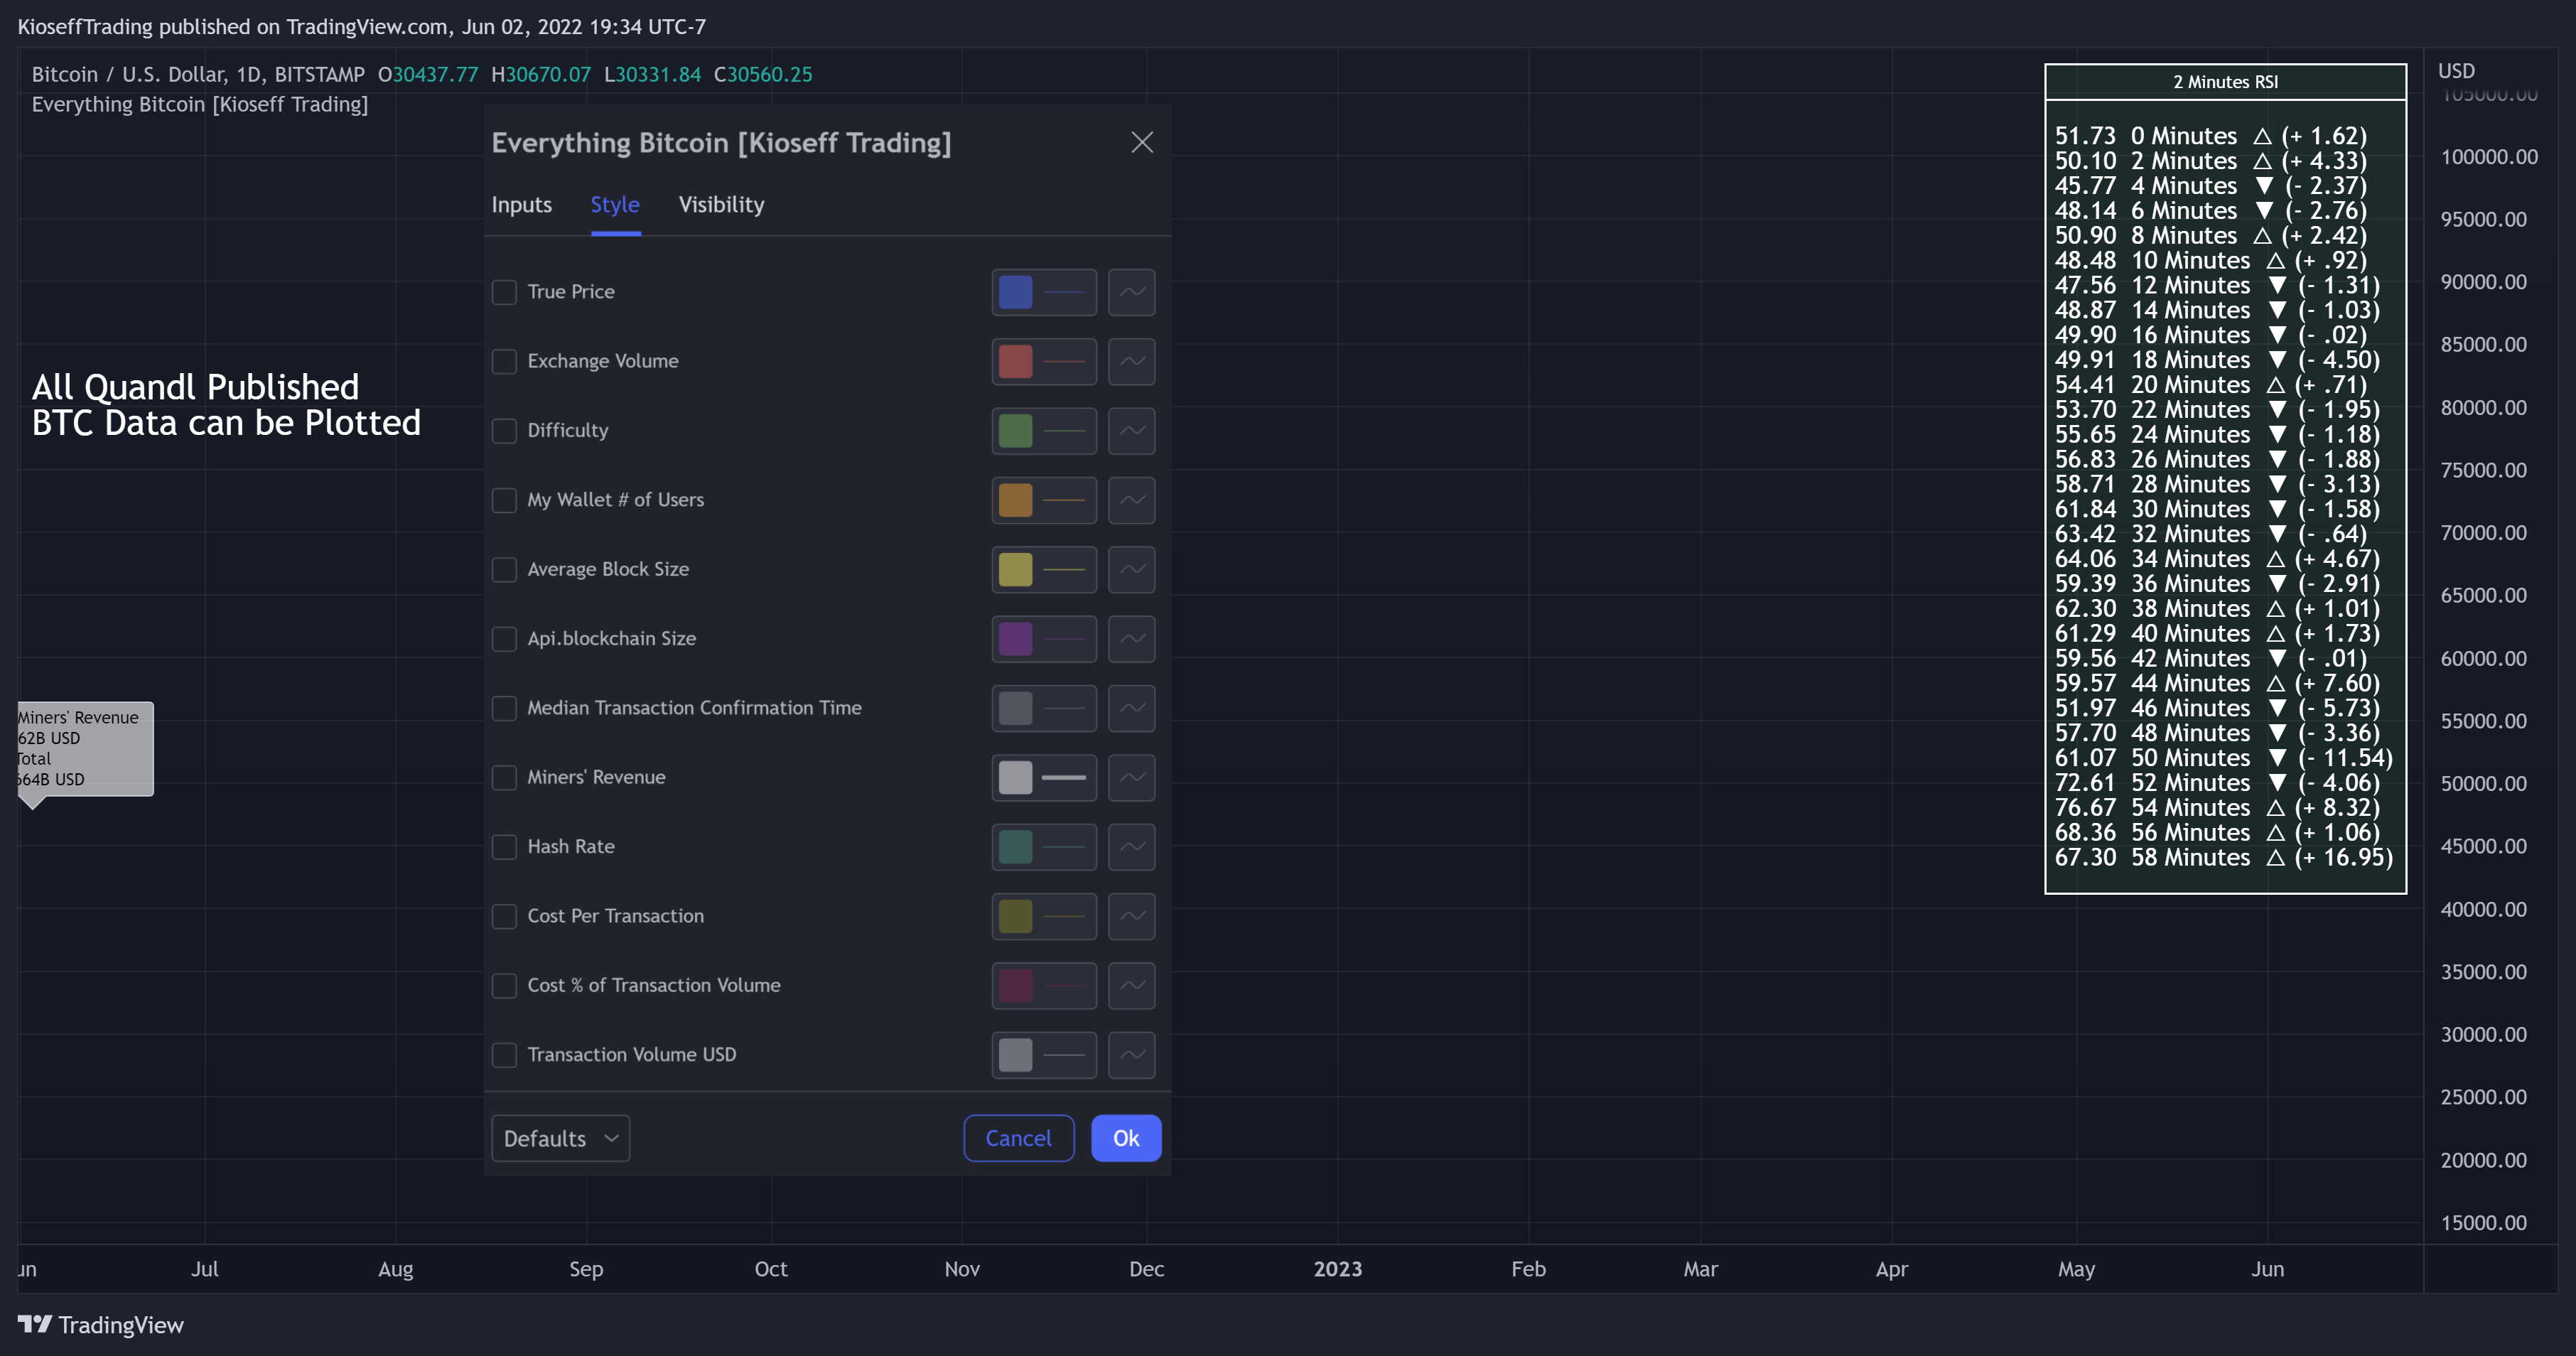Open line style picker for Transaction Volume USD
The image size is (2576, 1356).
[x=1131, y=1055]
